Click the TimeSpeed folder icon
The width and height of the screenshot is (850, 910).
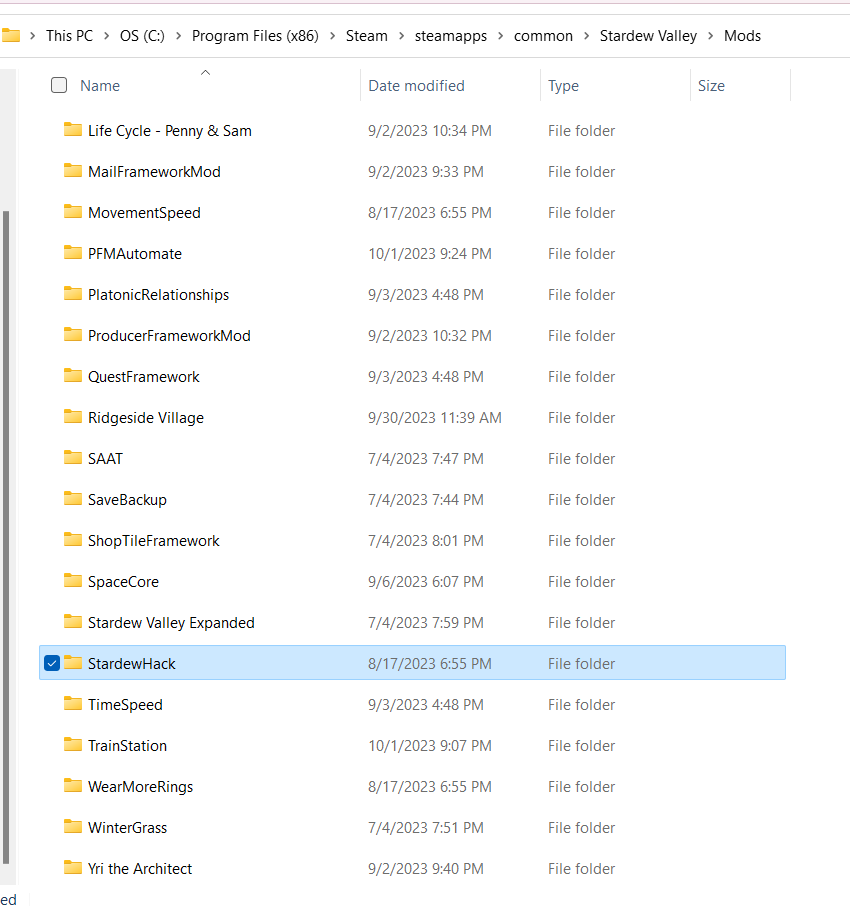tap(73, 704)
